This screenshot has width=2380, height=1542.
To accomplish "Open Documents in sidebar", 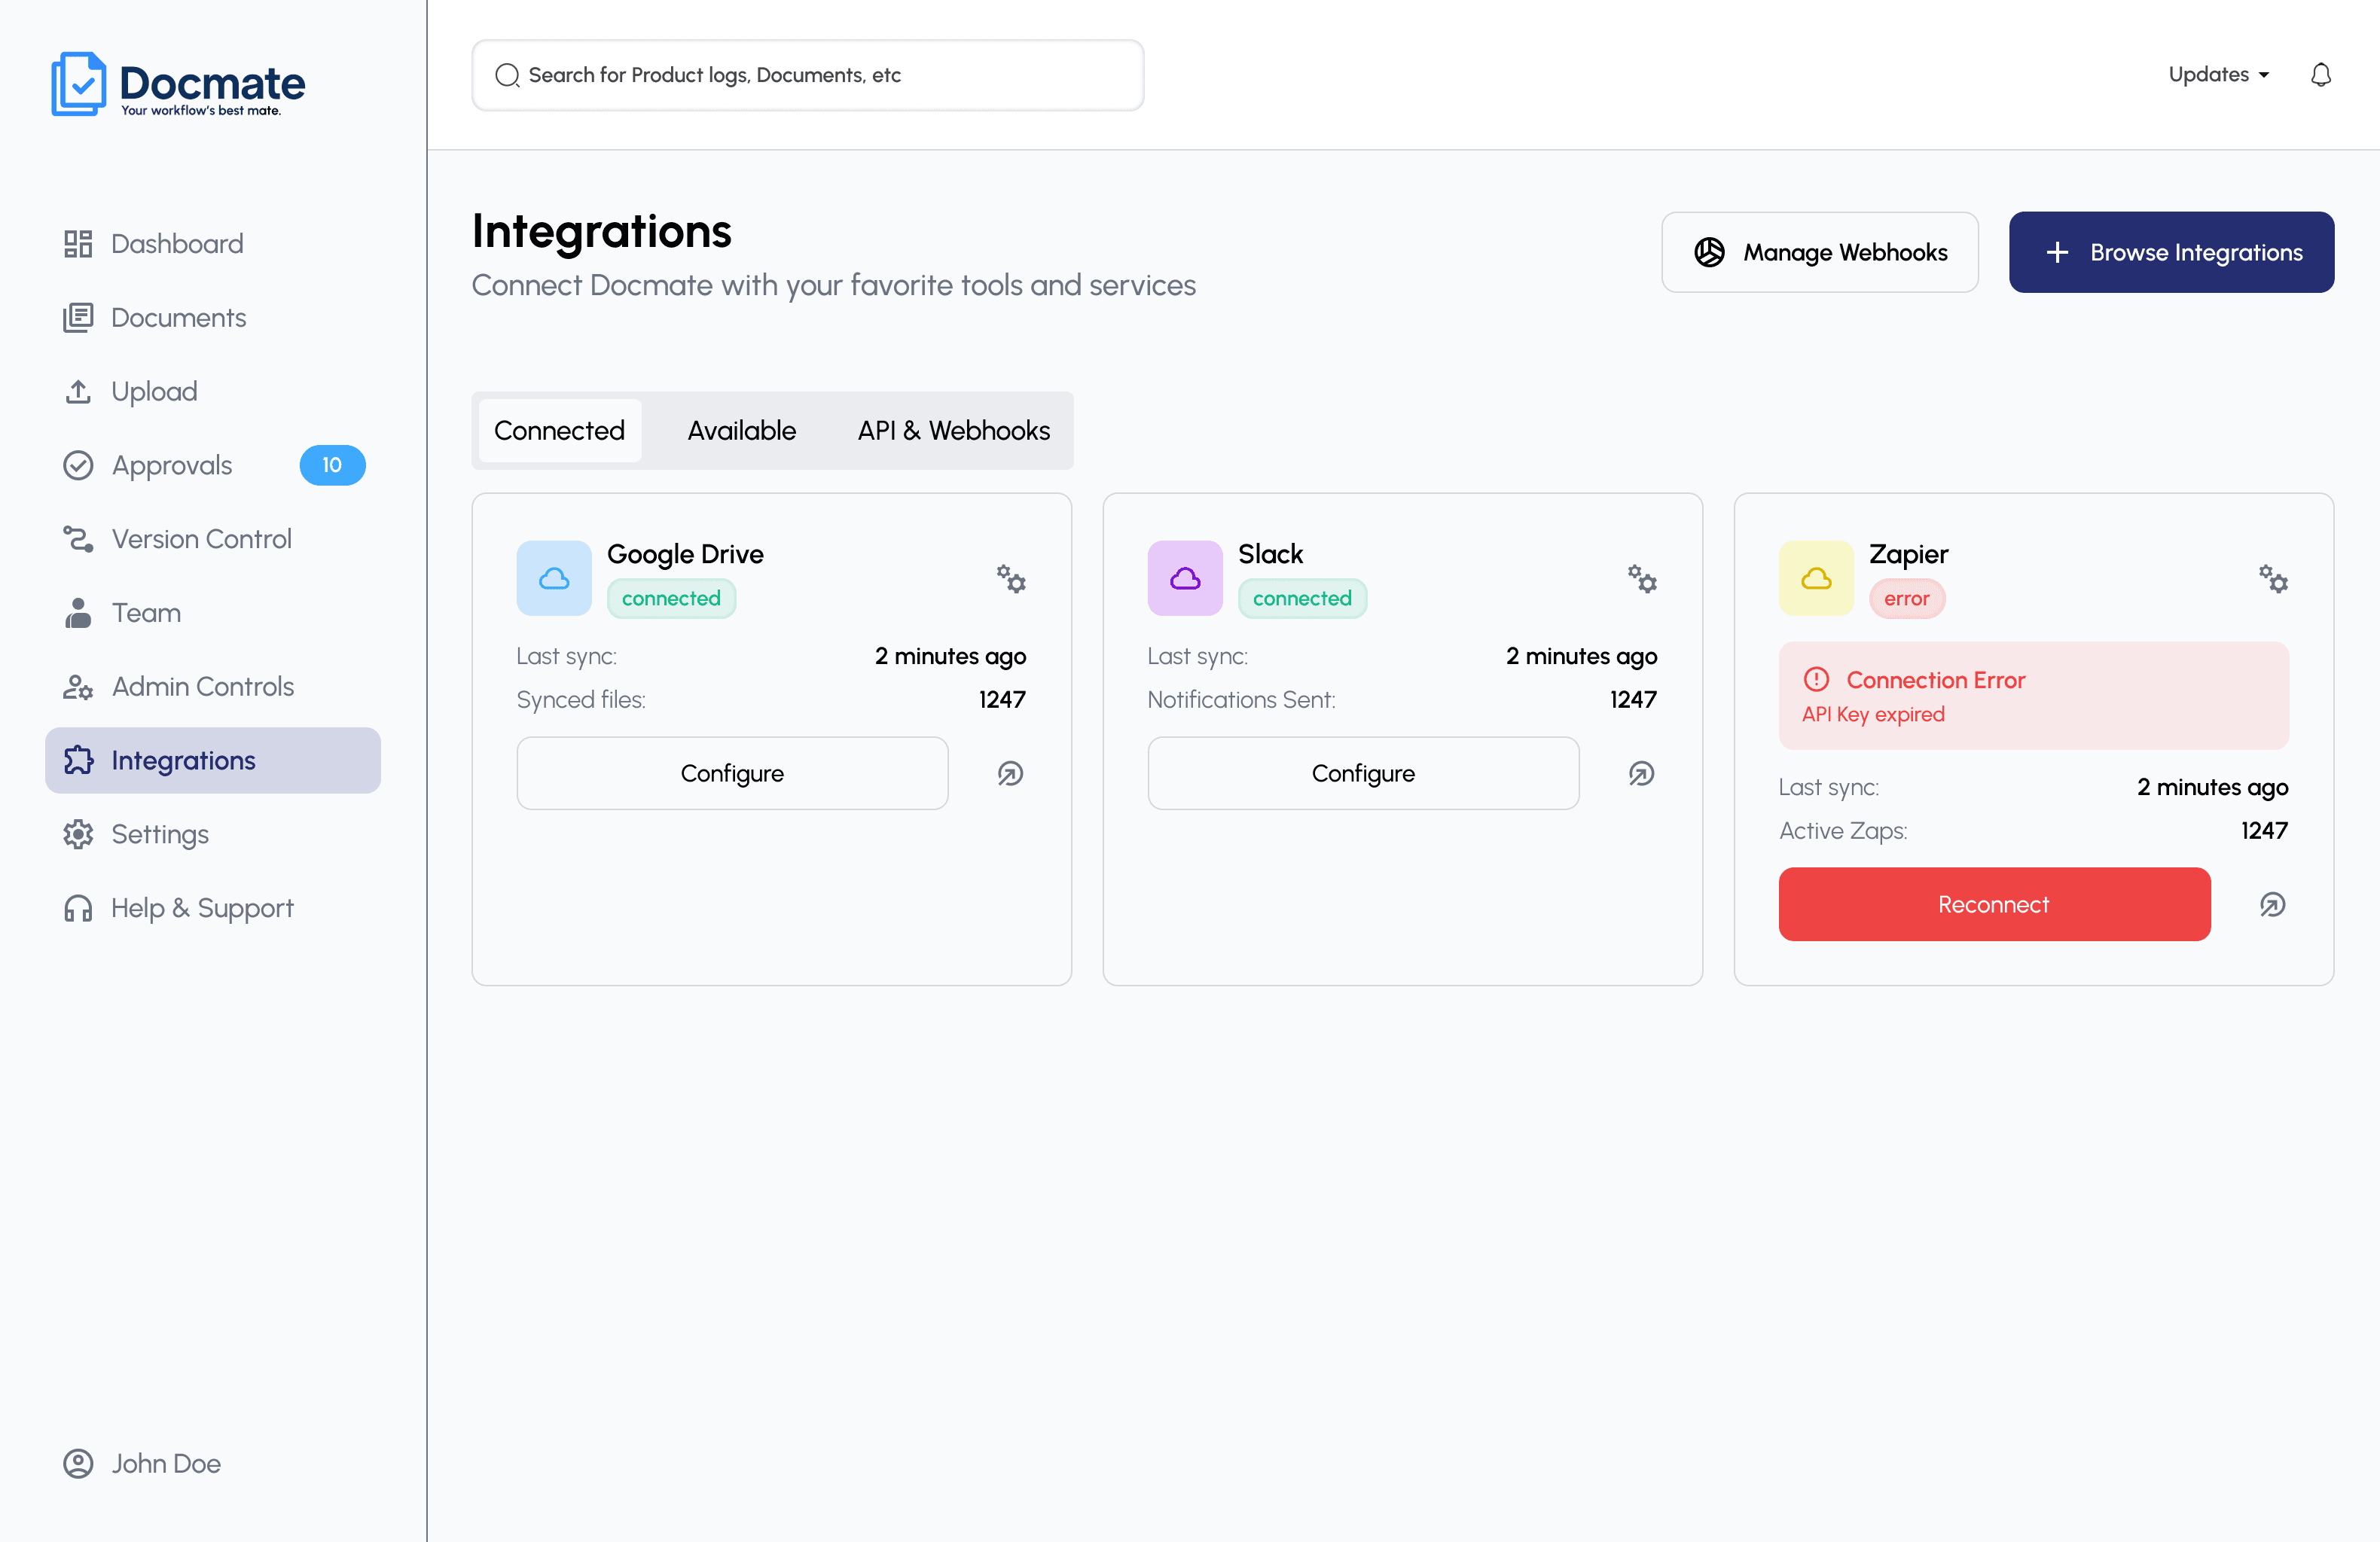I will coord(213,318).
